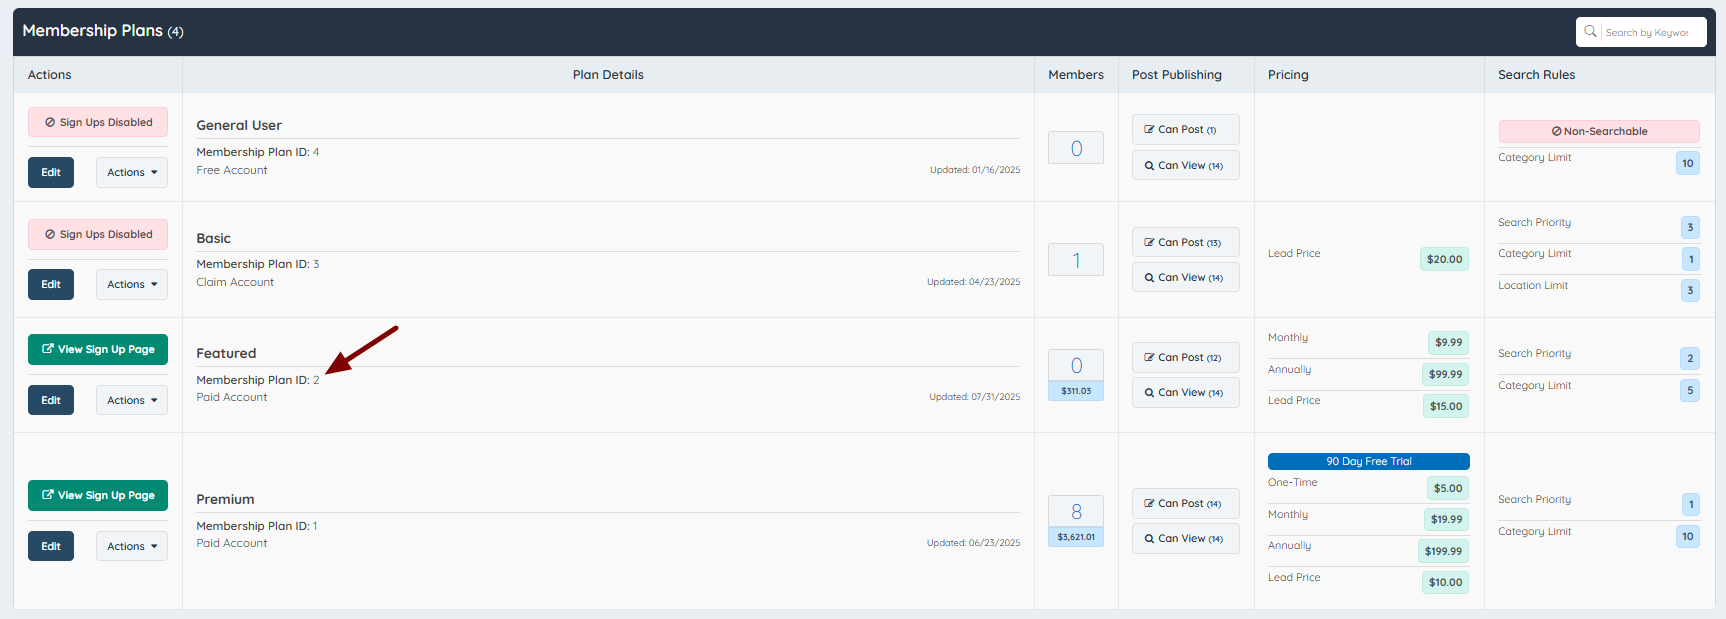Click the Featured plan title

[226, 353]
